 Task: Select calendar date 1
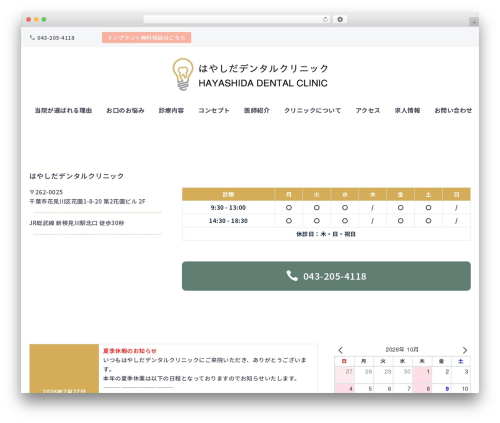tap(422, 375)
